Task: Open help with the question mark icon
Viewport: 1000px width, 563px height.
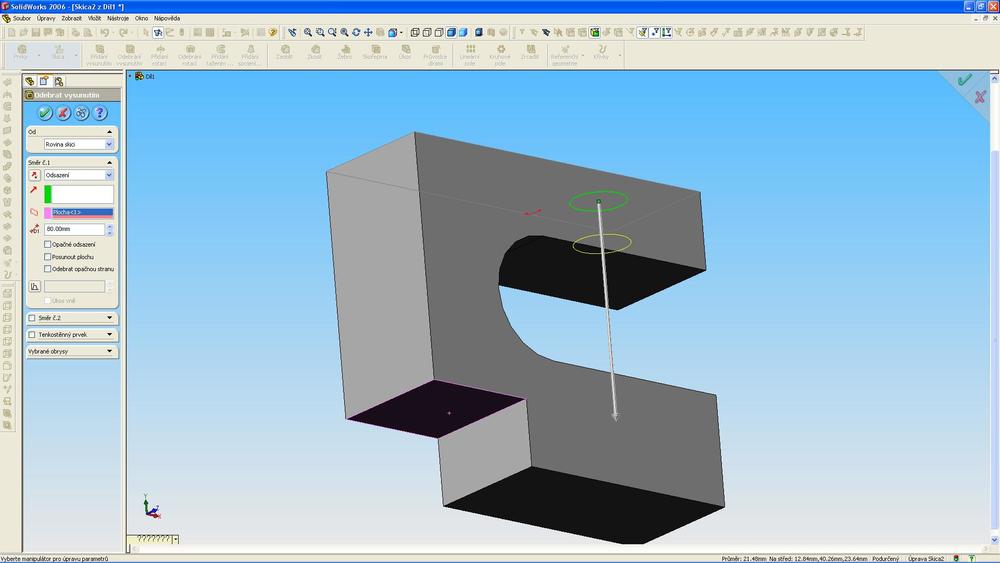Action: point(99,113)
